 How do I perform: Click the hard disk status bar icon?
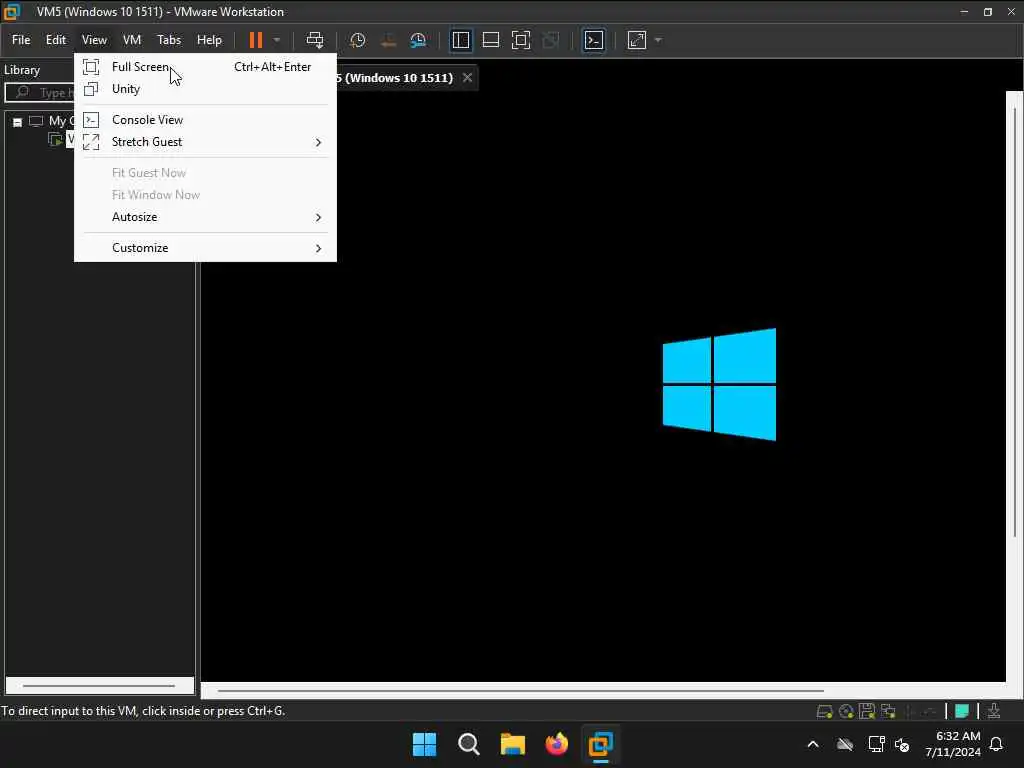click(824, 711)
